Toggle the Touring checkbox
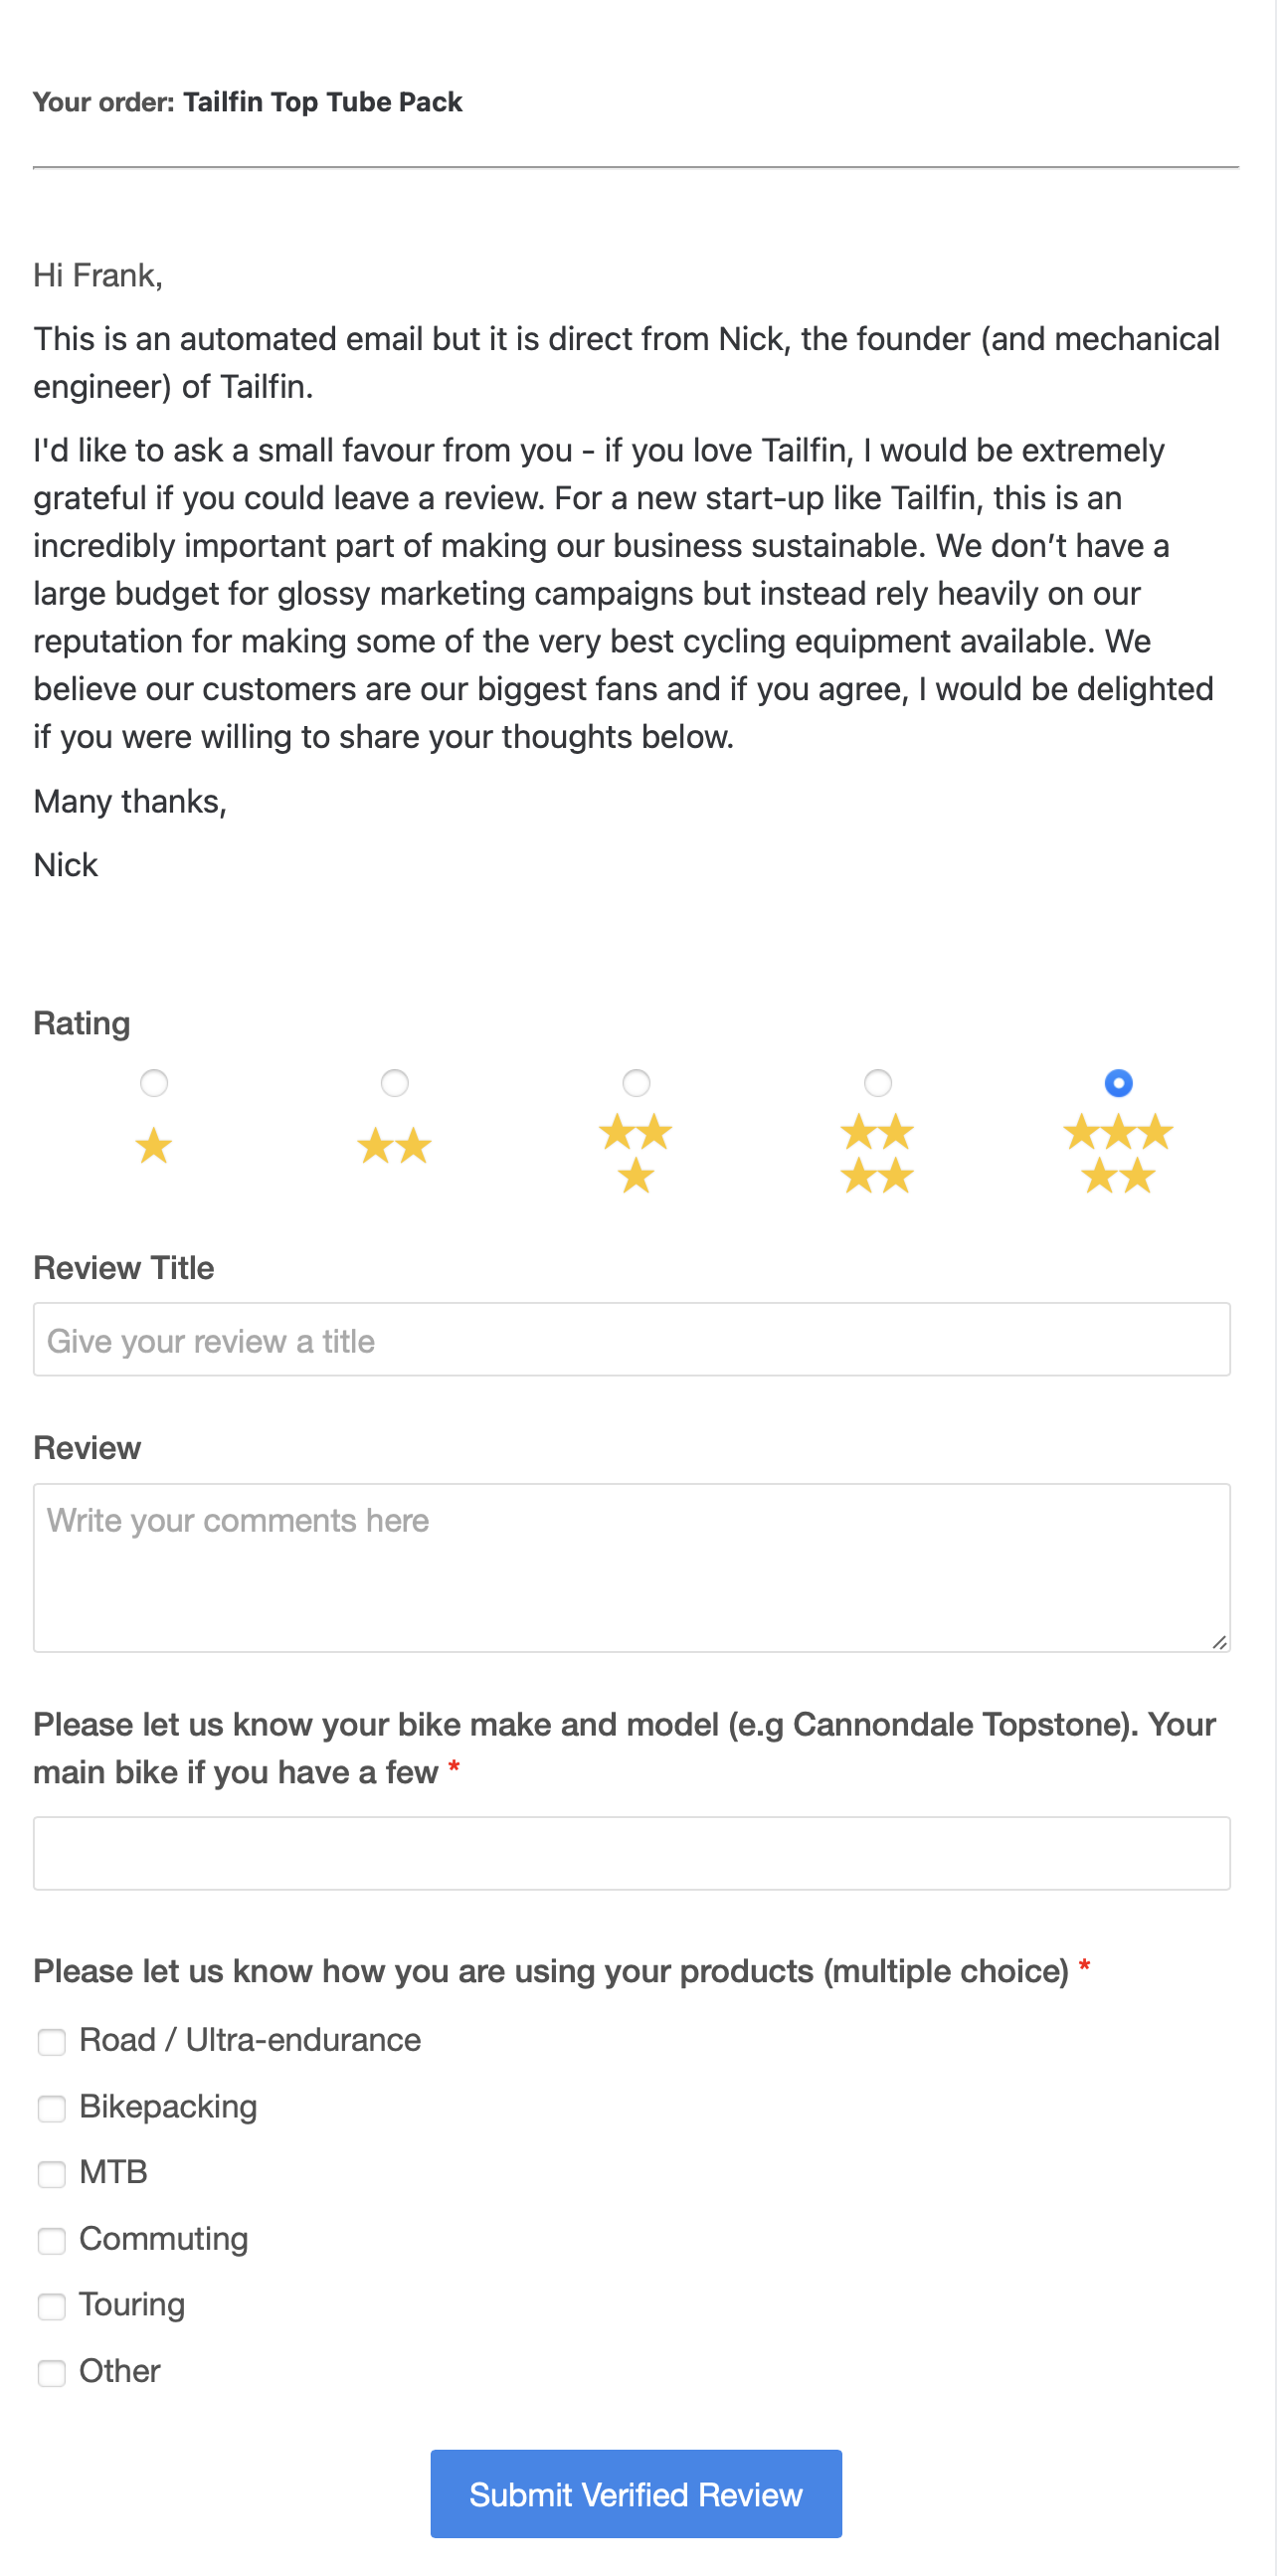The height and width of the screenshot is (2576, 1277). pyautogui.click(x=51, y=2306)
